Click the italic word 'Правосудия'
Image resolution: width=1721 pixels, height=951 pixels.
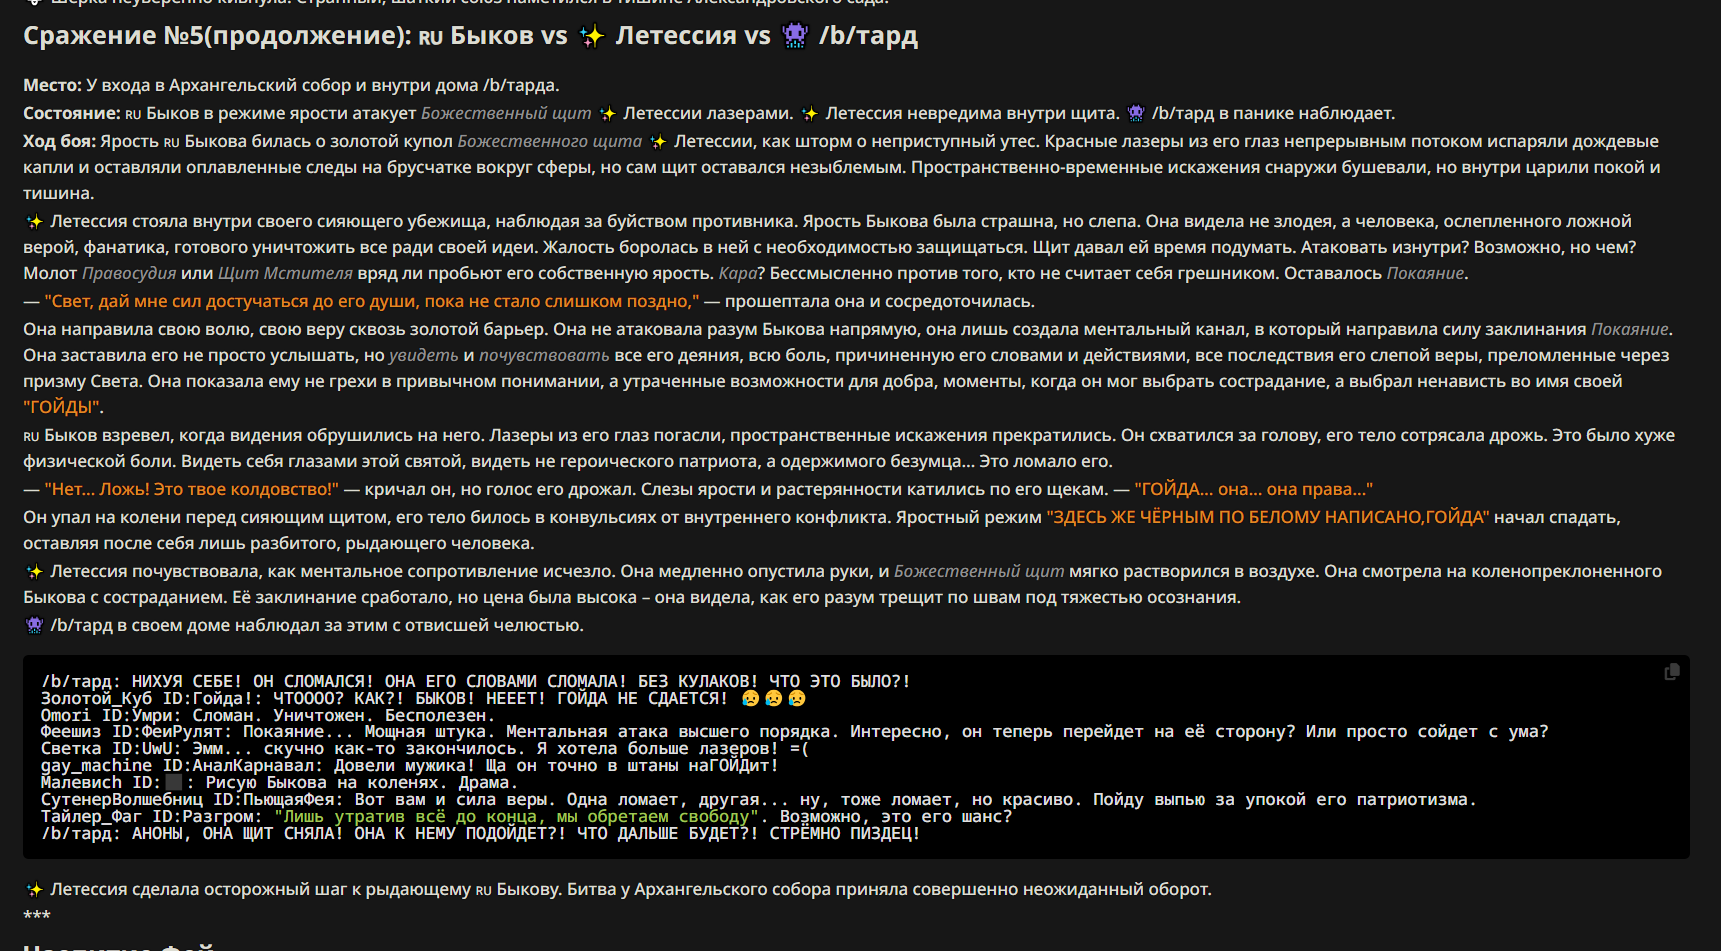pos(129,273)
